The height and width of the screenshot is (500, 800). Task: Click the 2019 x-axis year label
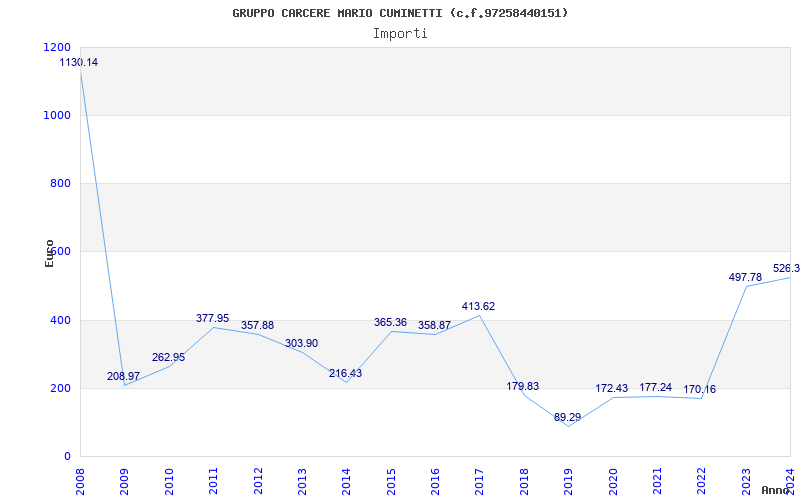[568, 481]
